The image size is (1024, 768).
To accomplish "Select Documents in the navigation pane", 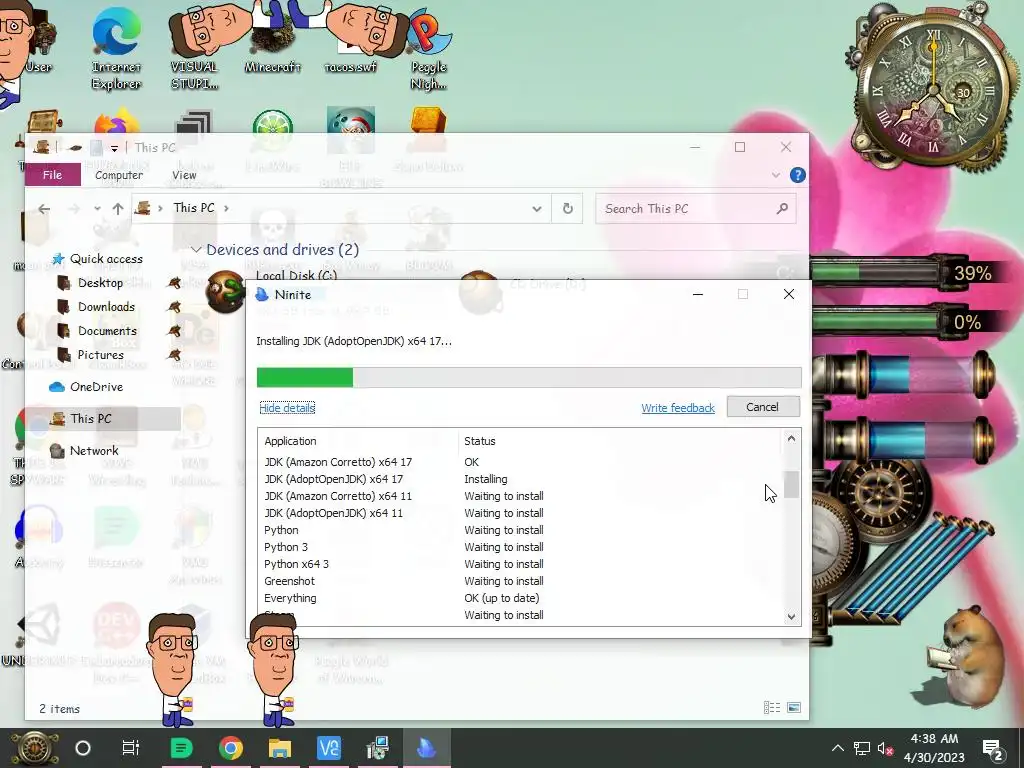I will (107, 331).
